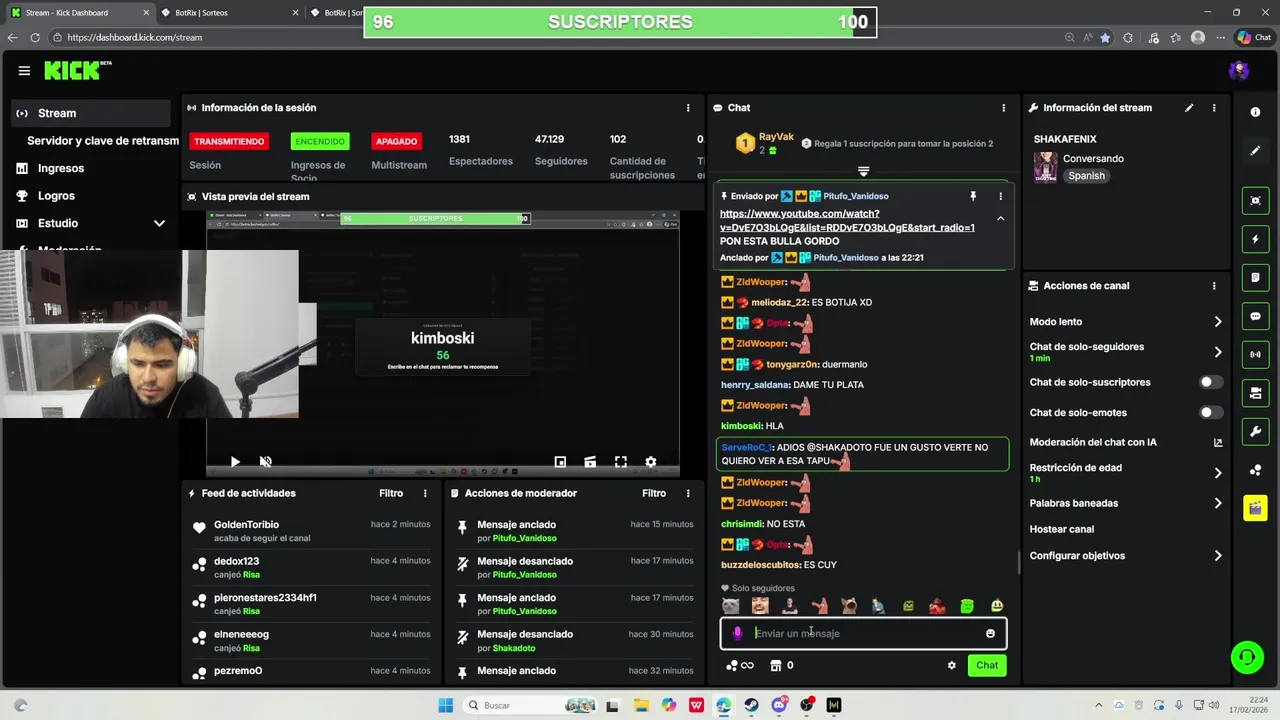Expand Restricción de edad settings
This screenshot has width=1280, height=720.
pos(1218,473)
